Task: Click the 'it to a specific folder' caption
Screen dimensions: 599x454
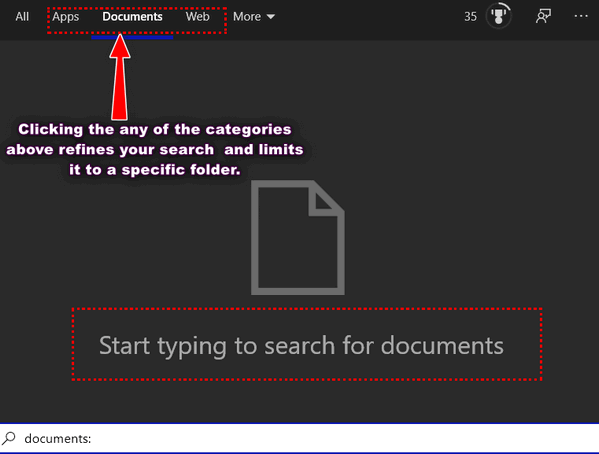Action: pos(155,169)
